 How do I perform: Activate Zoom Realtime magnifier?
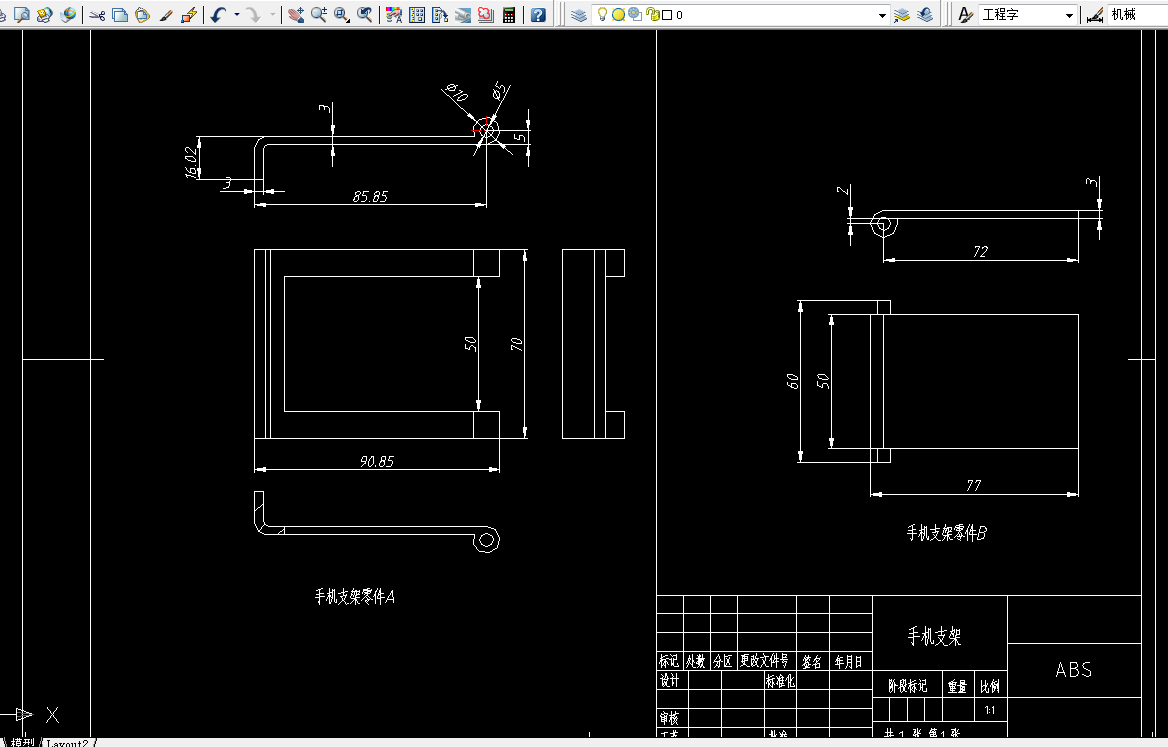[x=319, y=14]
